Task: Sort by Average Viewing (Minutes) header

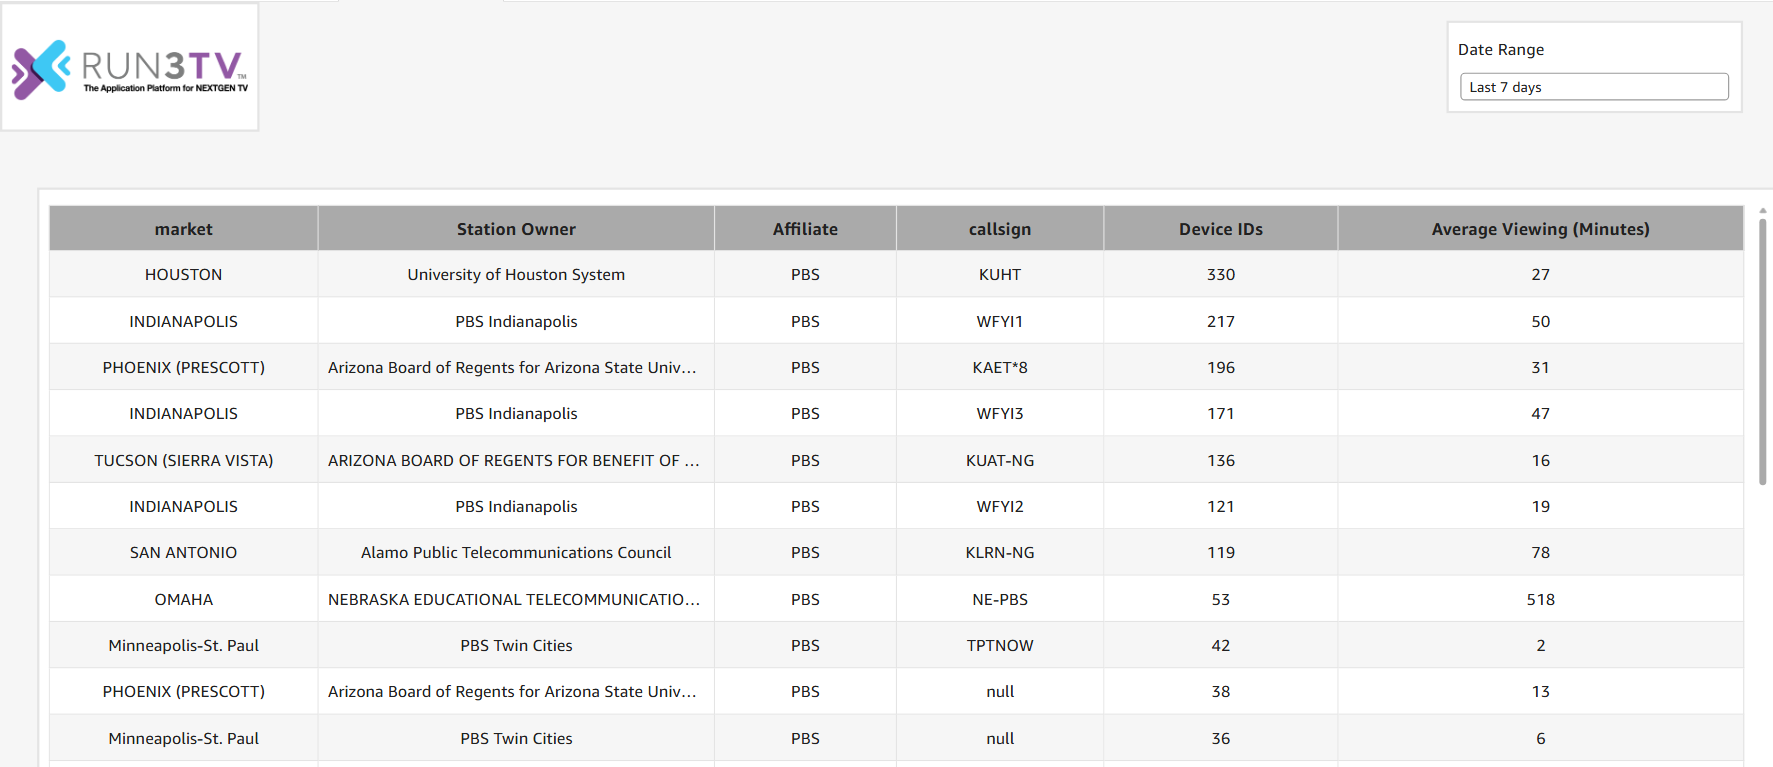Action: point(1540,229)
